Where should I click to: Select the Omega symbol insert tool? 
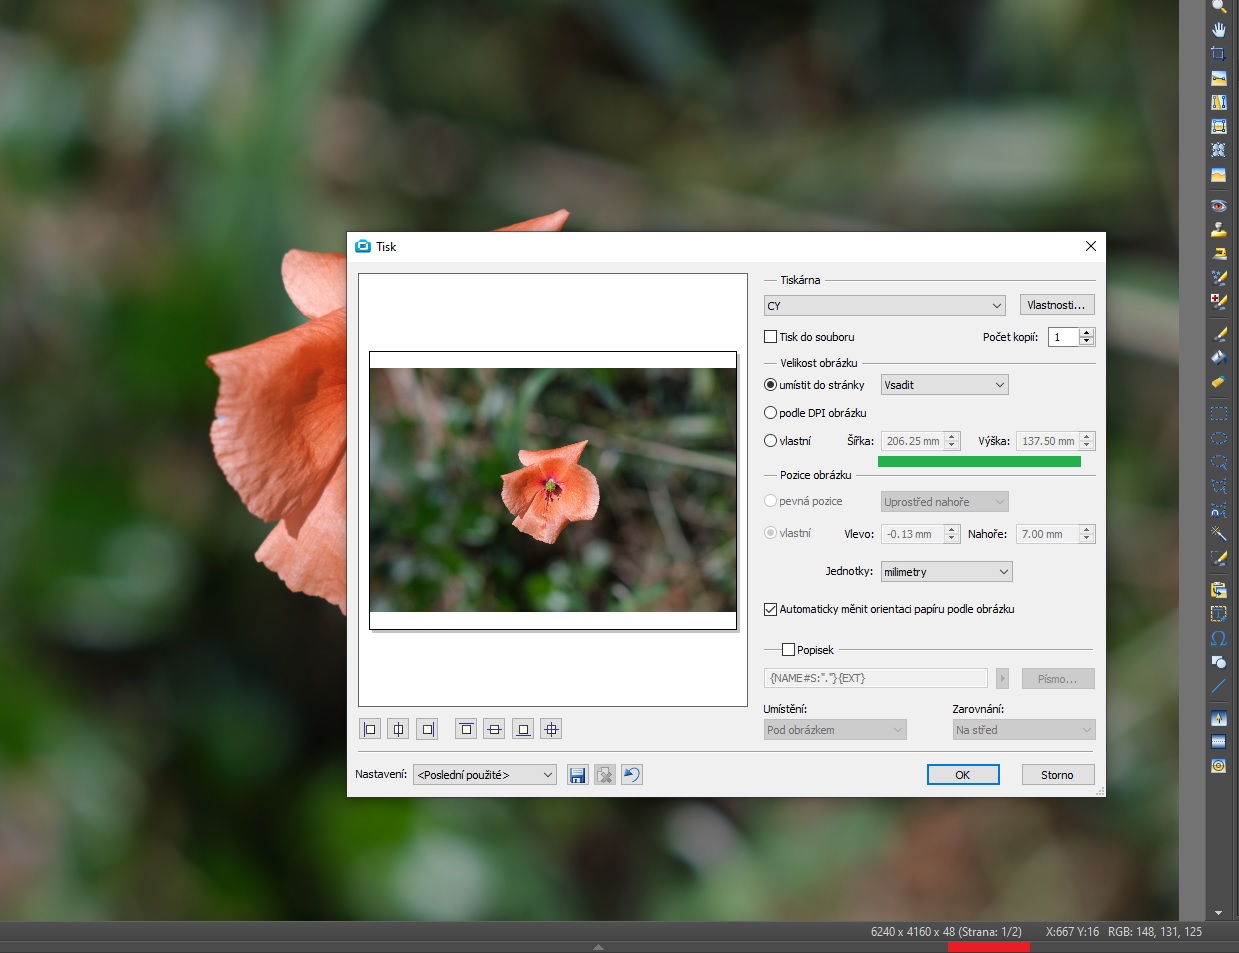[1218, 638]
